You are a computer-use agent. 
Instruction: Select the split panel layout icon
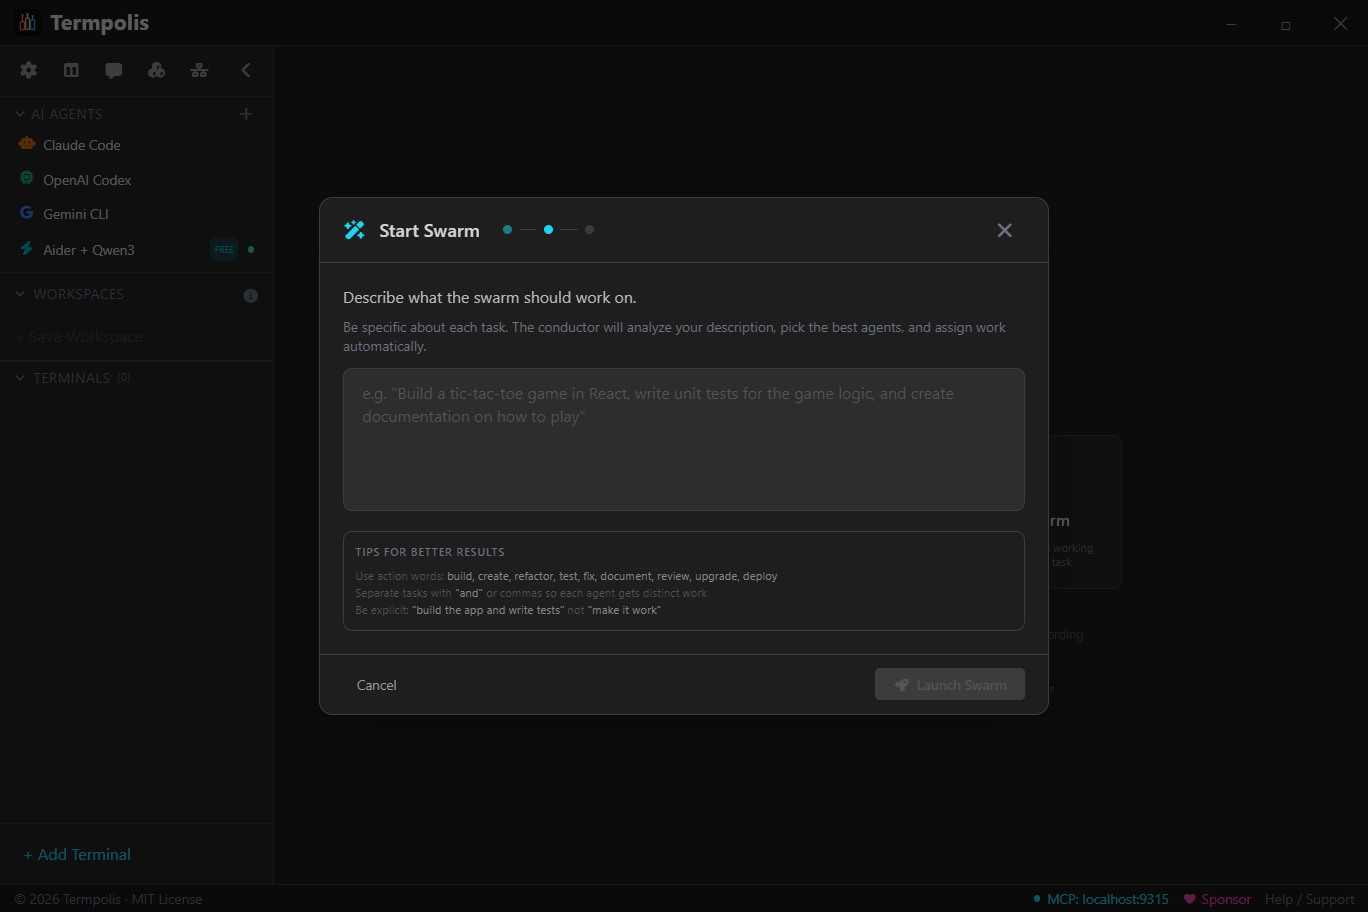click(71, 70)
